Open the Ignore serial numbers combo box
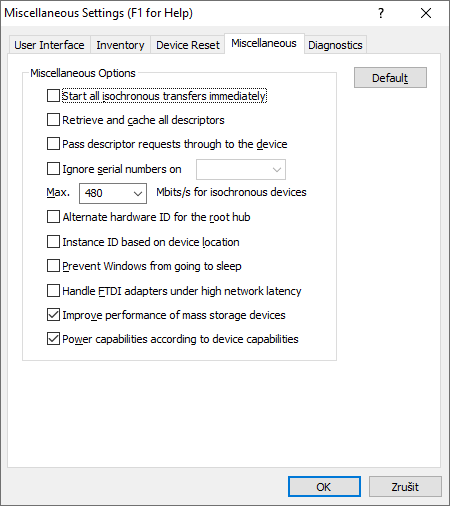This screenshot has height=506, width=450. (x=241, y=169)
